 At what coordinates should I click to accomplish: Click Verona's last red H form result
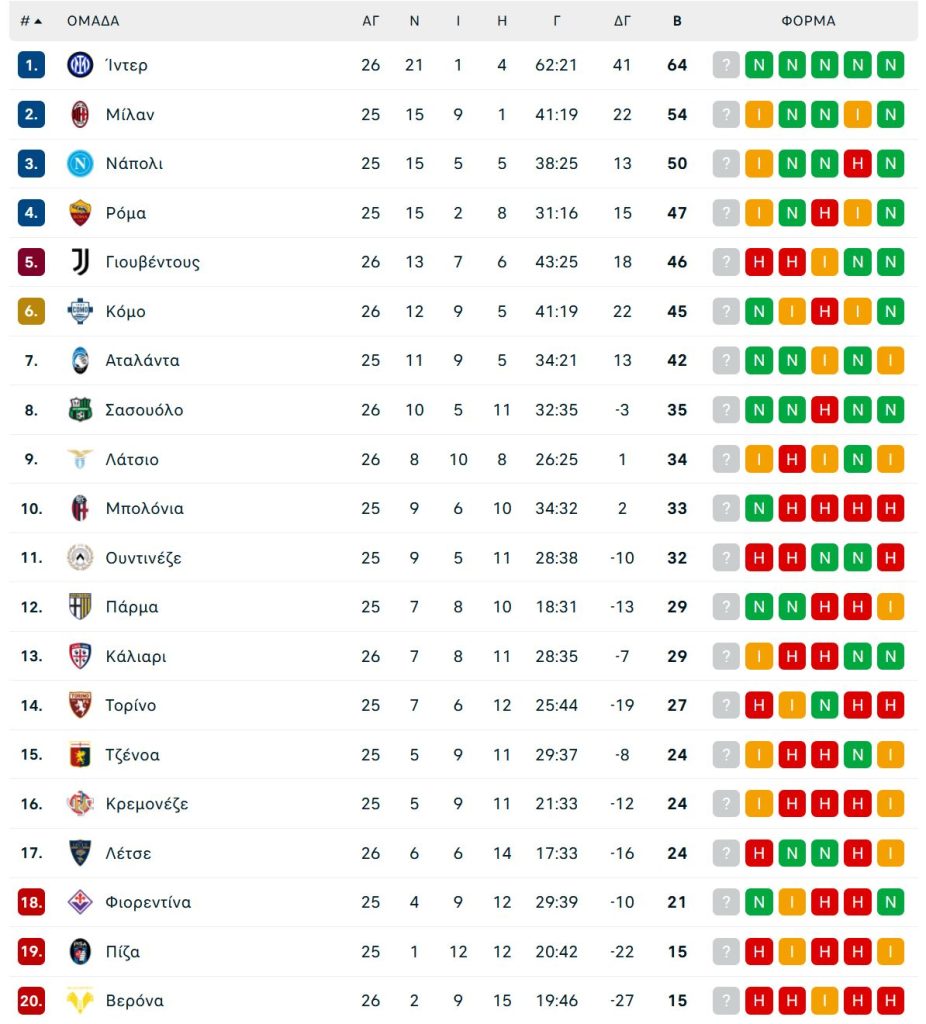pyautogui.click(x=891, y=1001)
